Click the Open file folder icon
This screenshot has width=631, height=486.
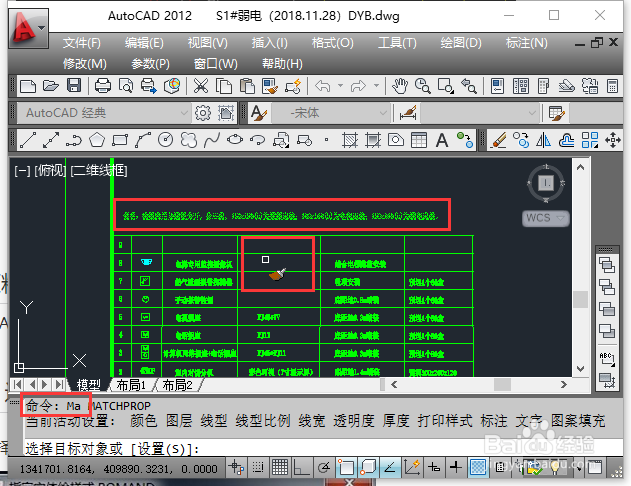coord(51,86)
